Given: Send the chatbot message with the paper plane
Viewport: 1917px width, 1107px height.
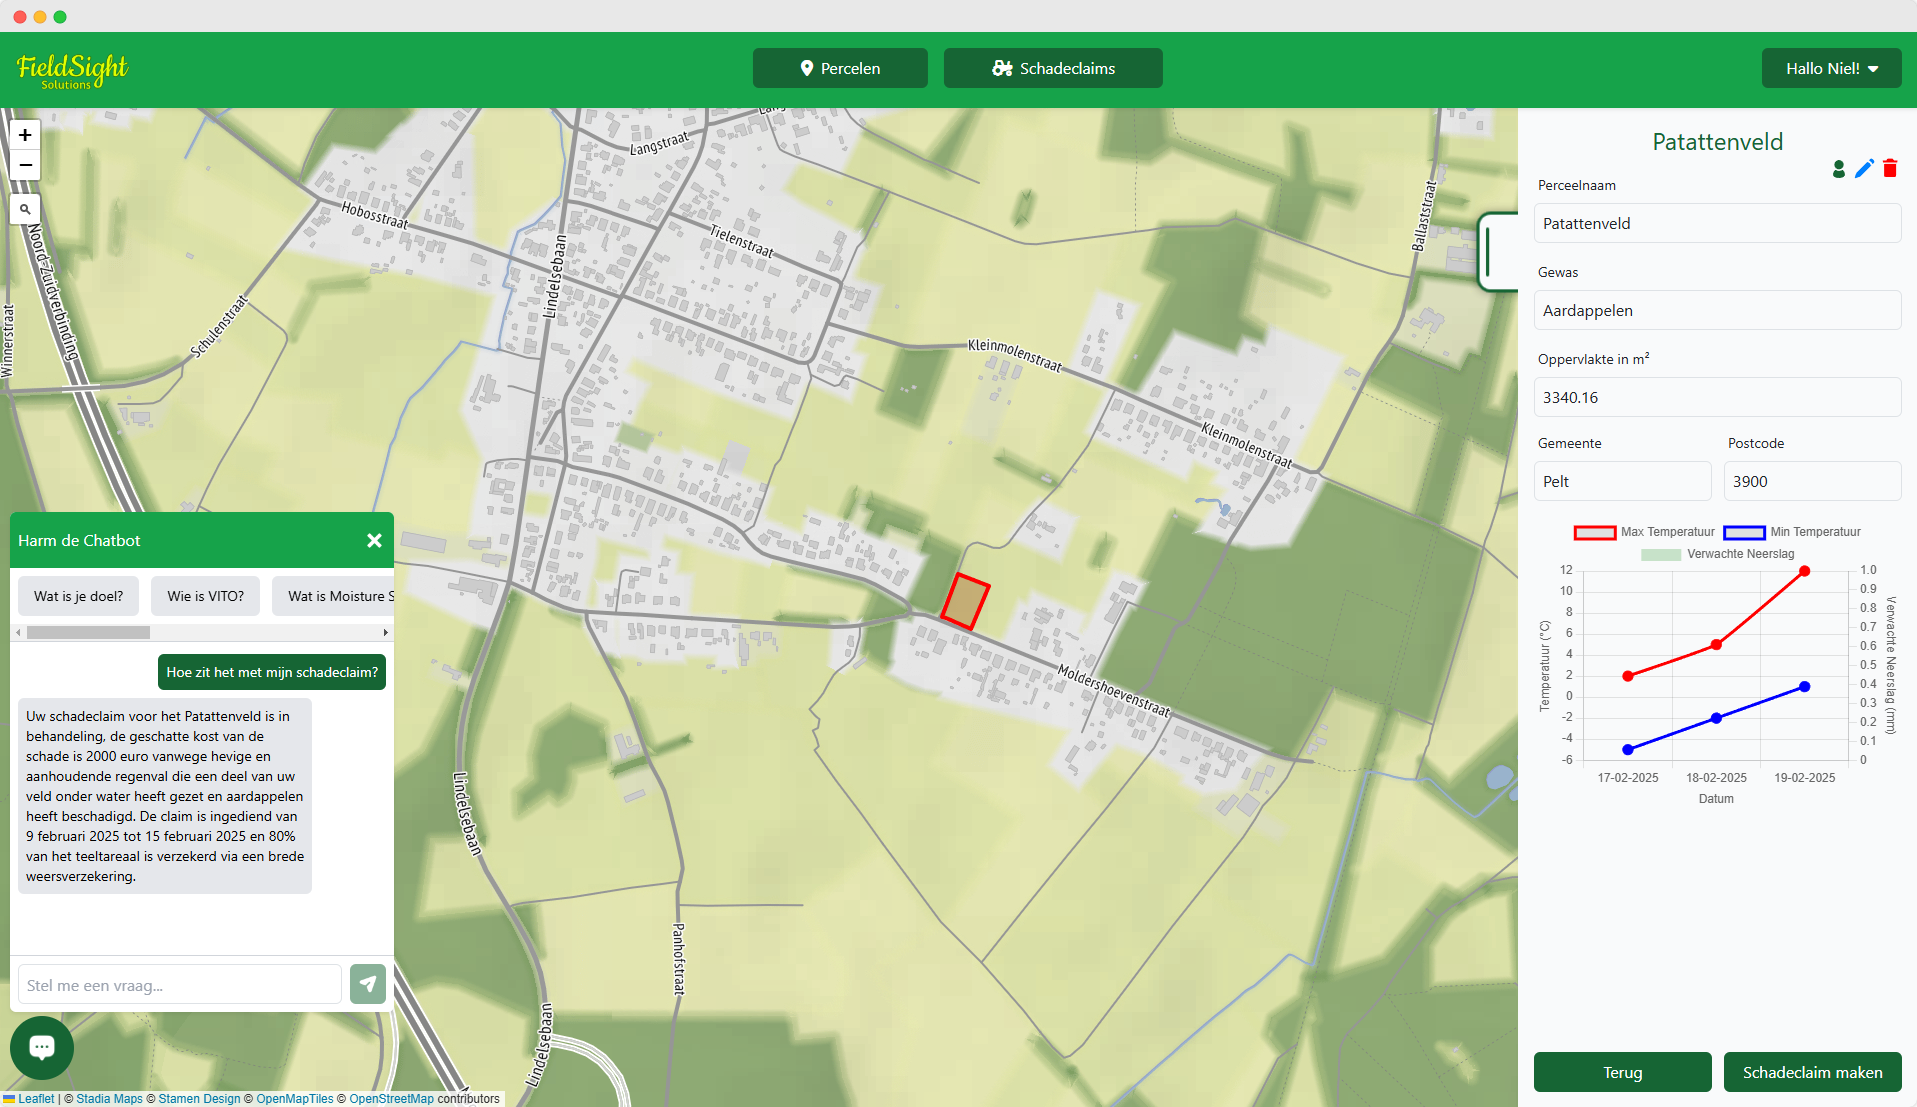Looking at the screenshot, I should pos(367,984).
